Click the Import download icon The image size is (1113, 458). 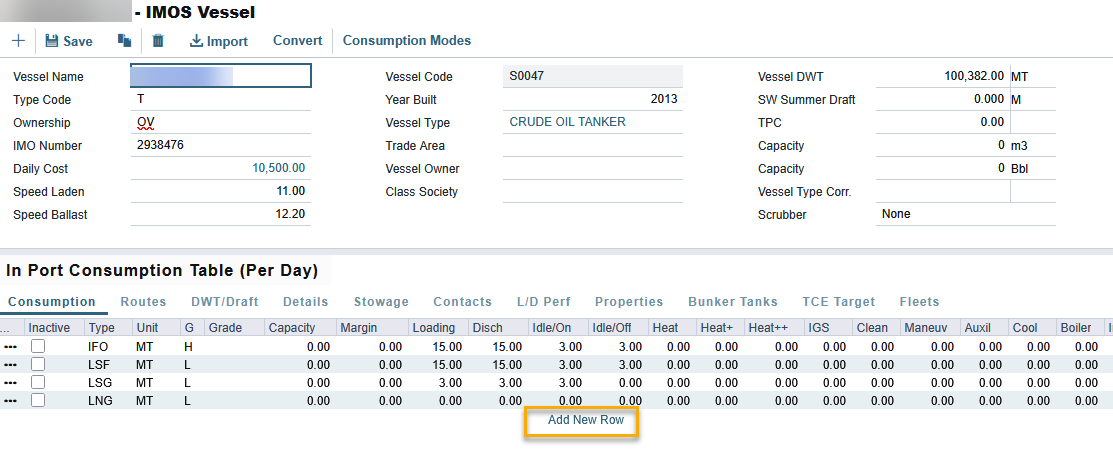pyautogui.click(x=196, y=41)
